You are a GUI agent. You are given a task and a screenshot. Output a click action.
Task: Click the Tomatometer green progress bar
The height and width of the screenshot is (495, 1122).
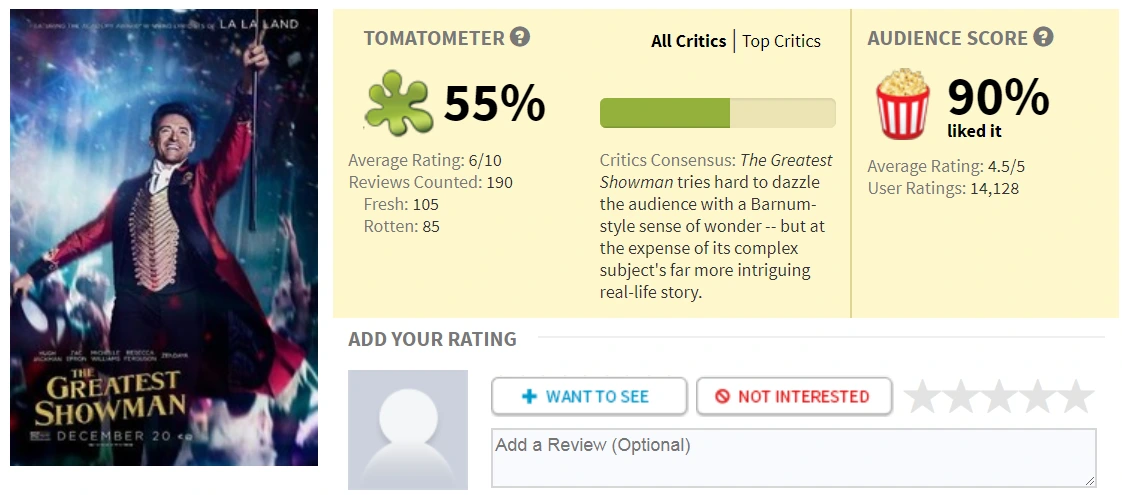click(717, 113)
